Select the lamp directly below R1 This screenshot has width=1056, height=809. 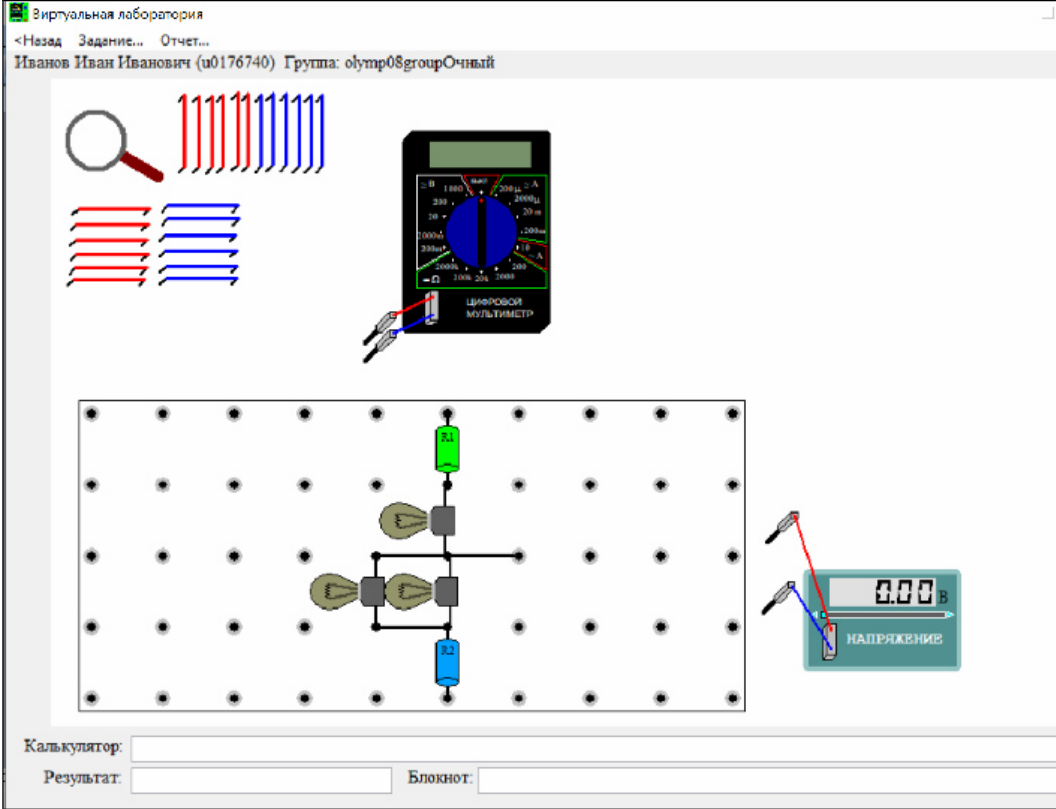point(418,521)
